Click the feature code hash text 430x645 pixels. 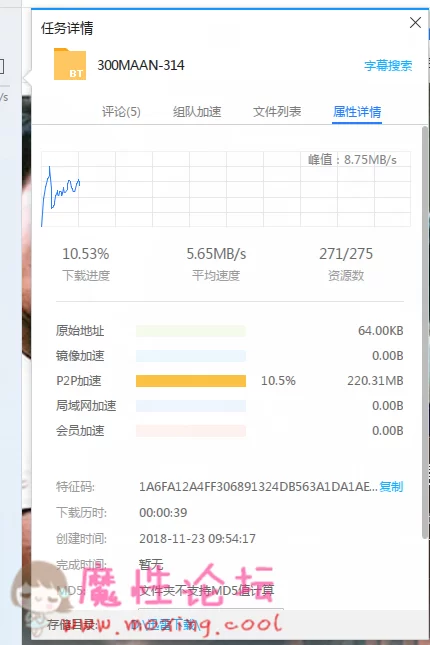click(x=258, y=487)
